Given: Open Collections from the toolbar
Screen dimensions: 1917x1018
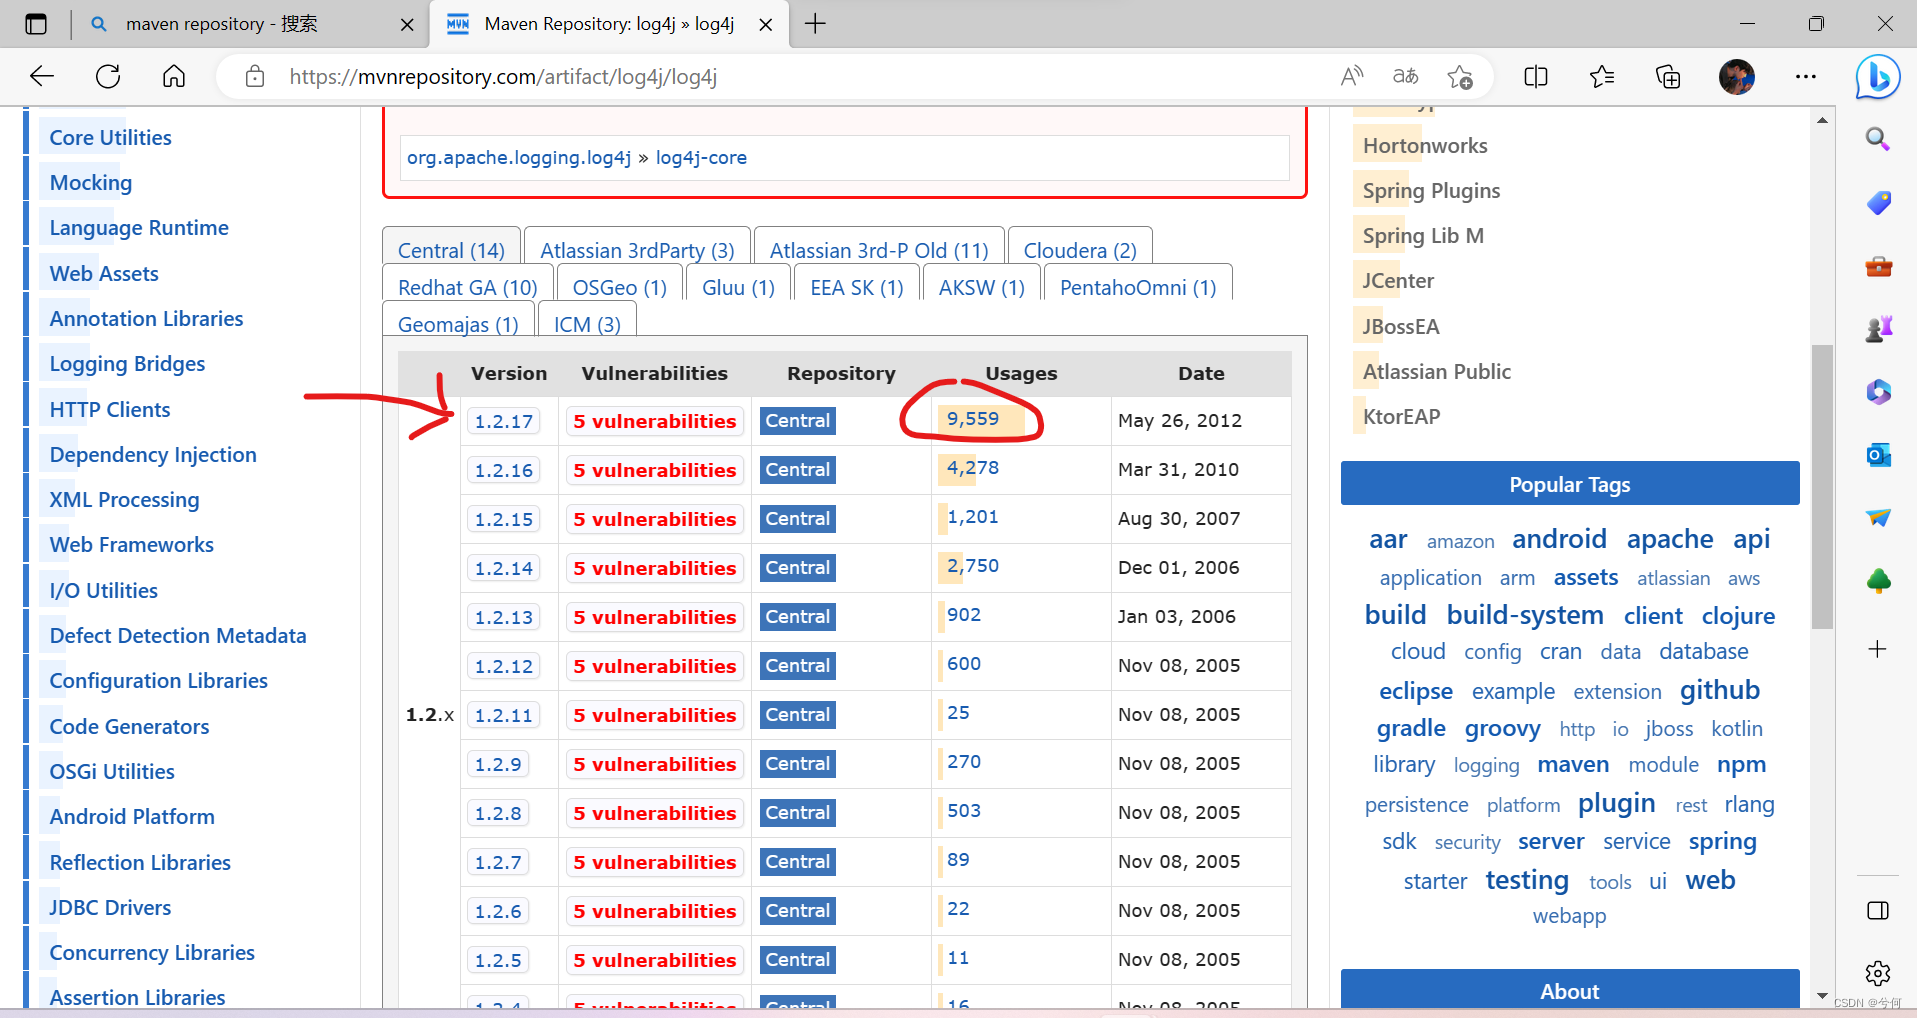Looking at the screenshot, I should coord(1667,76).
